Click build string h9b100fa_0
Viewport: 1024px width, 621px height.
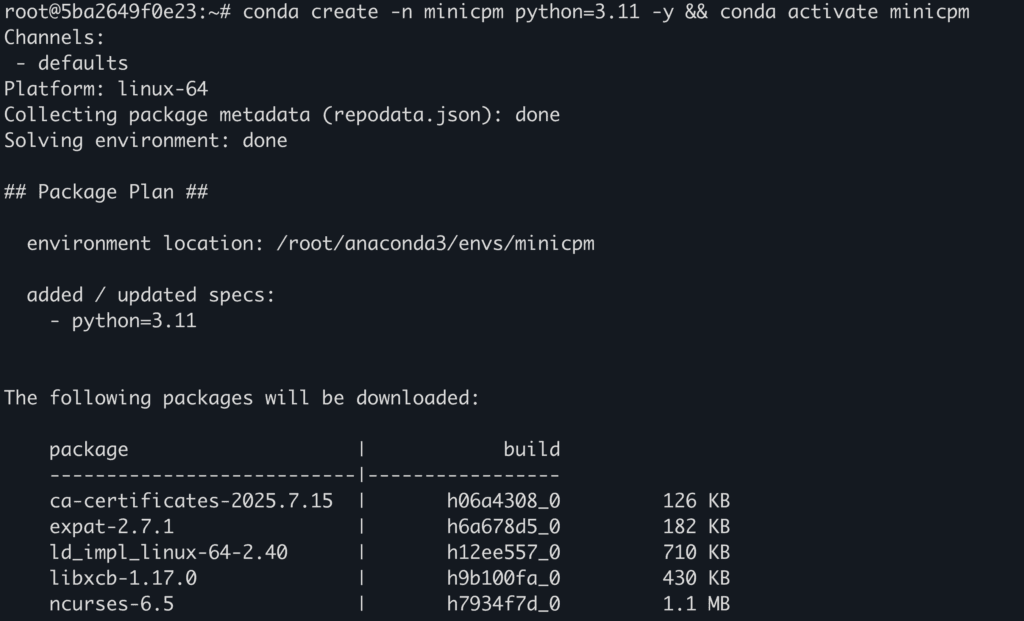coord(504,578)
